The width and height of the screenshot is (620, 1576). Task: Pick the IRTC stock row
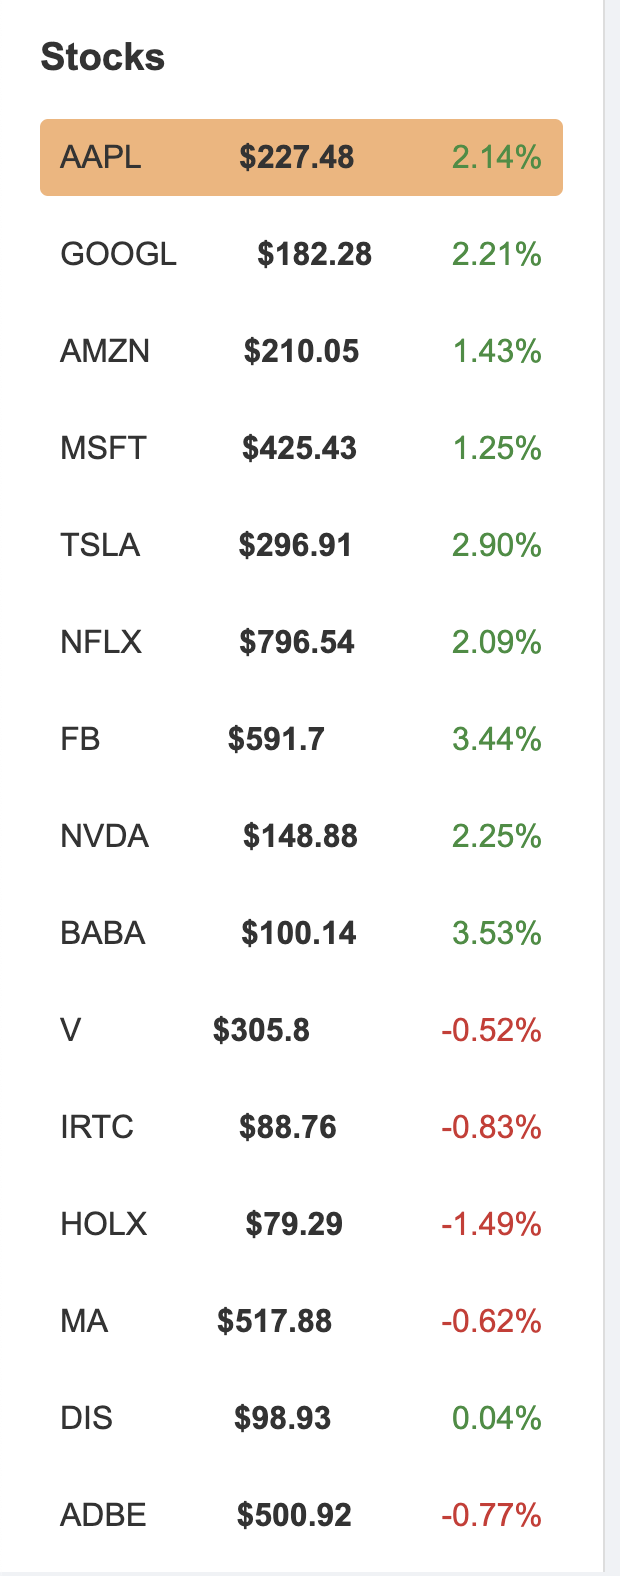(x=300, y=1127)
